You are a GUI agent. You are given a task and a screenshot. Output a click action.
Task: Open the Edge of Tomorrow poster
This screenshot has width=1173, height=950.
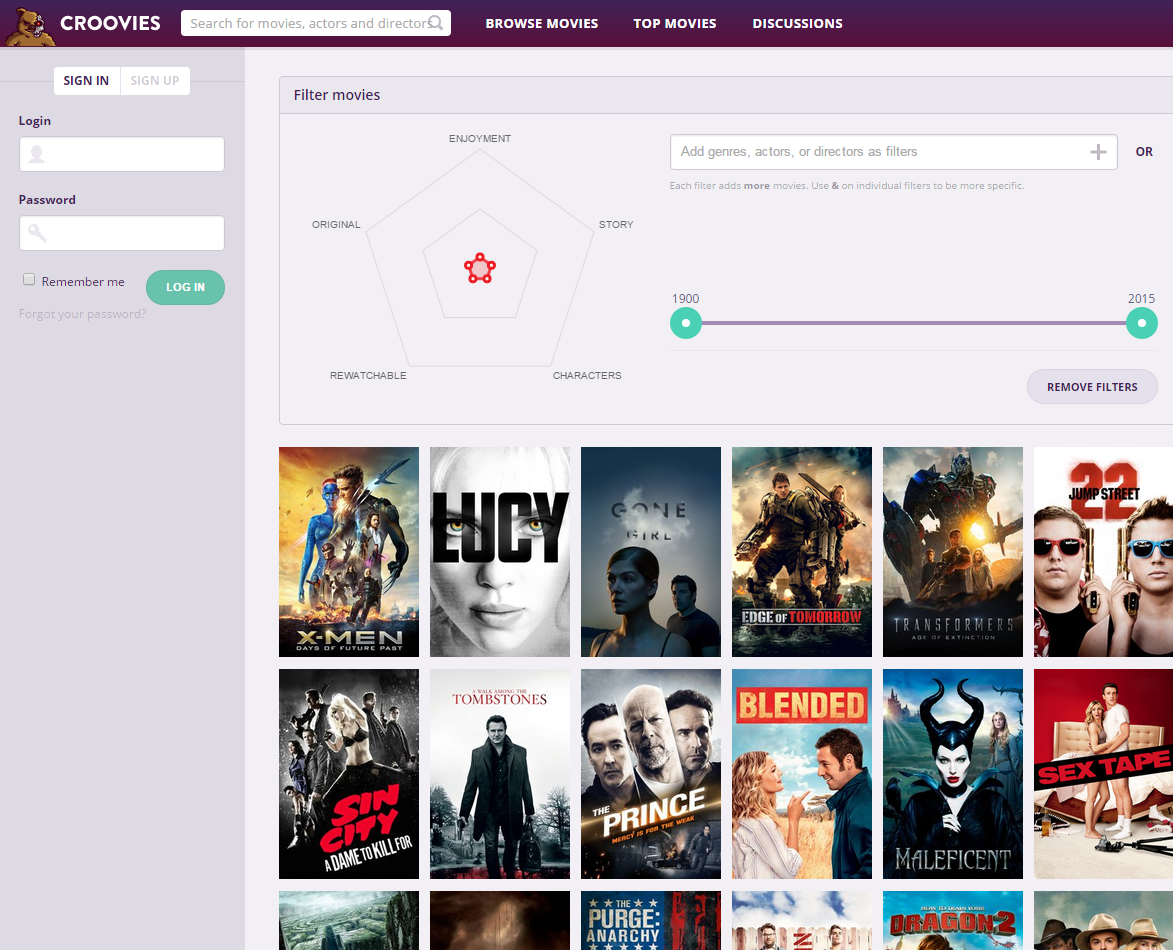point(802,552)
